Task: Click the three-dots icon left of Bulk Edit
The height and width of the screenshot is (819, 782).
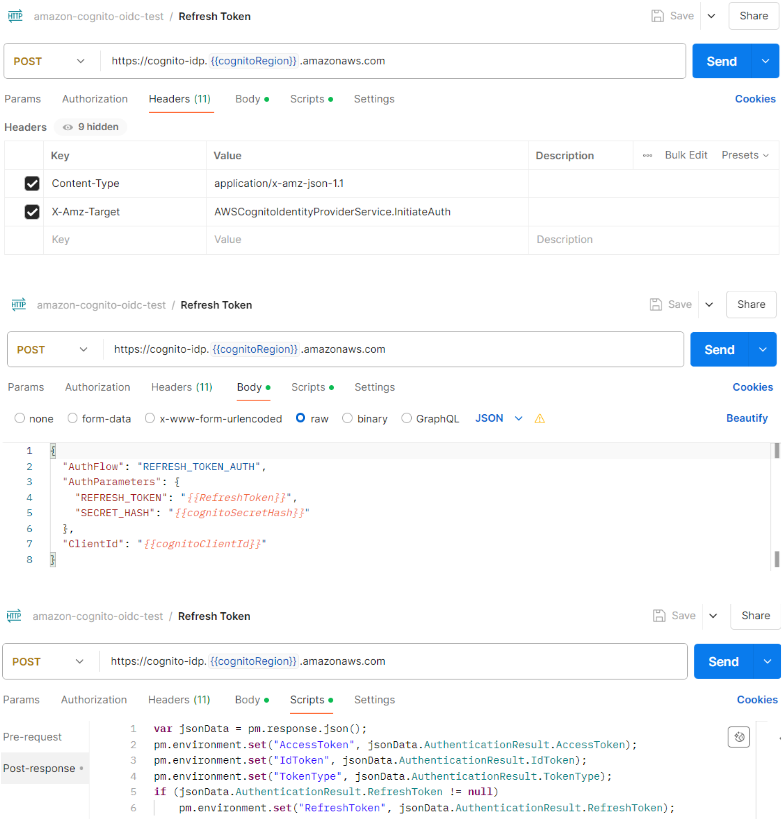Action: point(647,155)
